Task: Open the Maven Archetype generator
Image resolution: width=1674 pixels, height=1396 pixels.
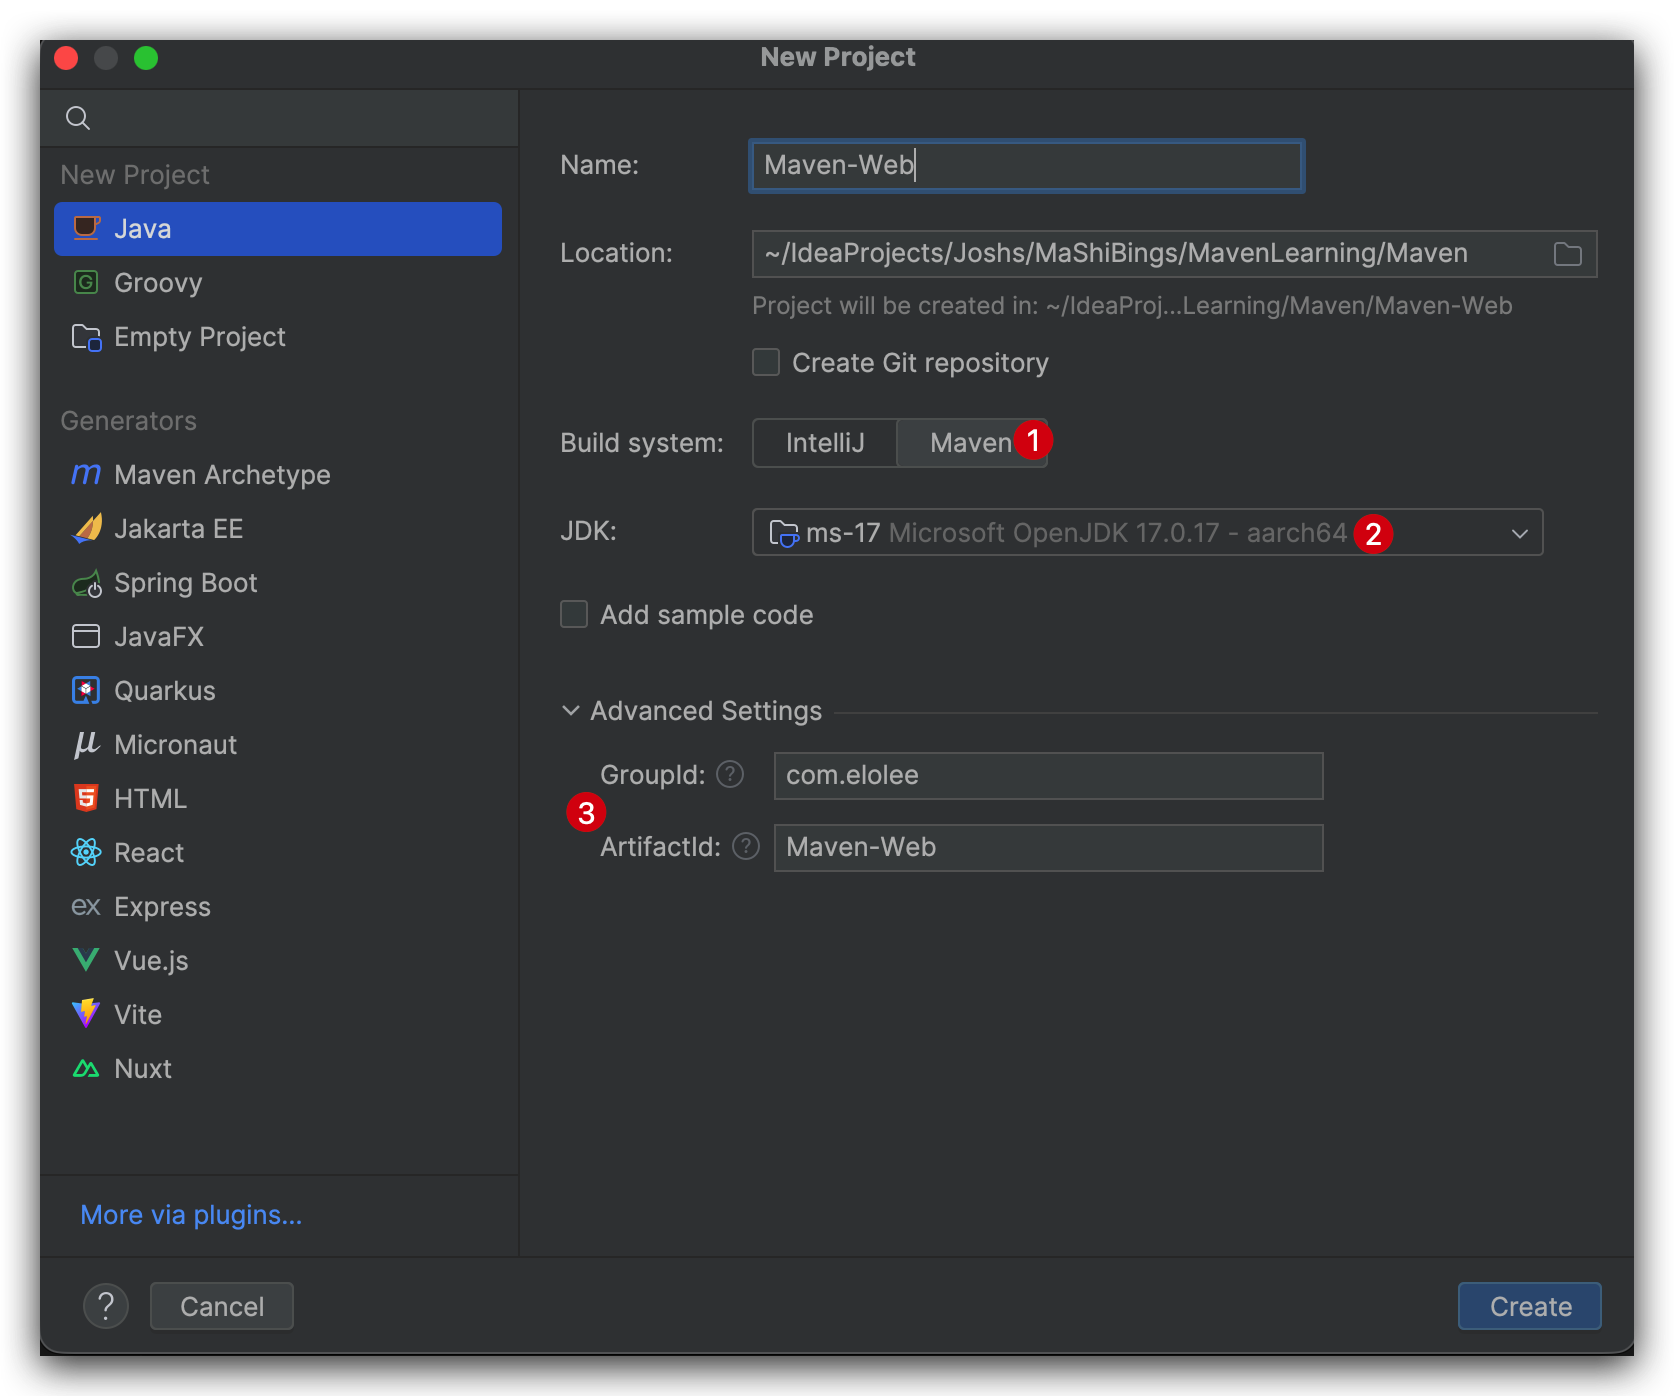Action: [278, 475]
